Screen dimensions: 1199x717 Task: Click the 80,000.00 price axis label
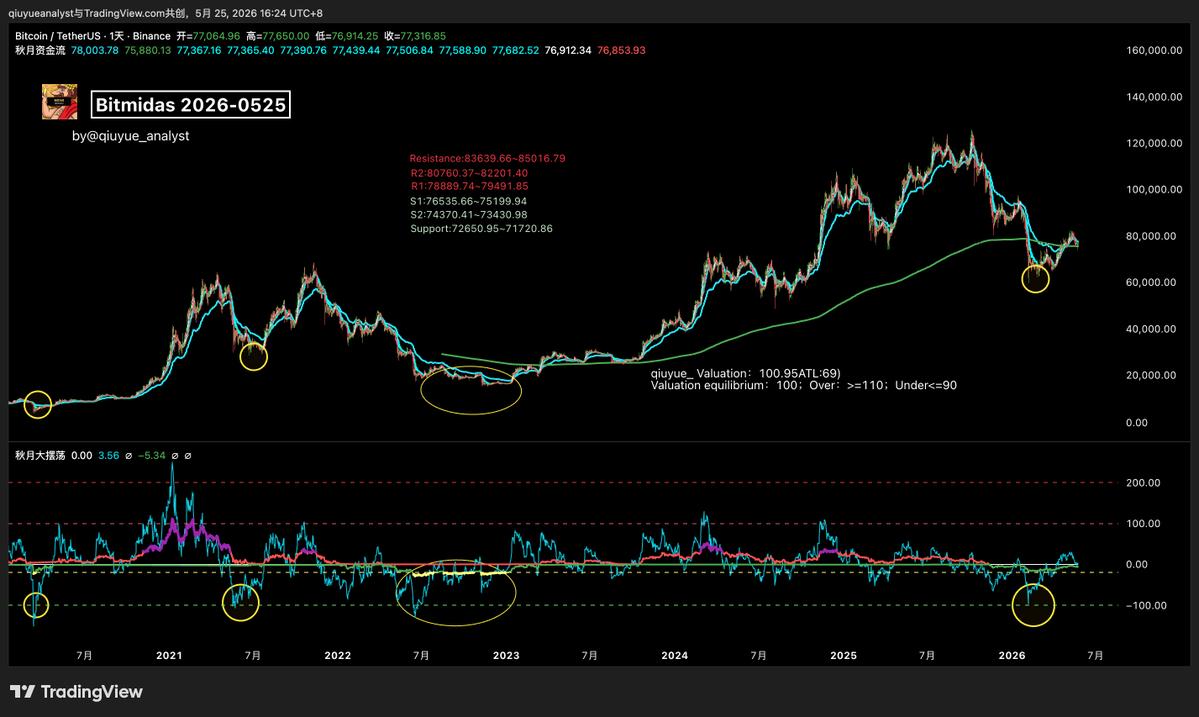click(1151, 236)
